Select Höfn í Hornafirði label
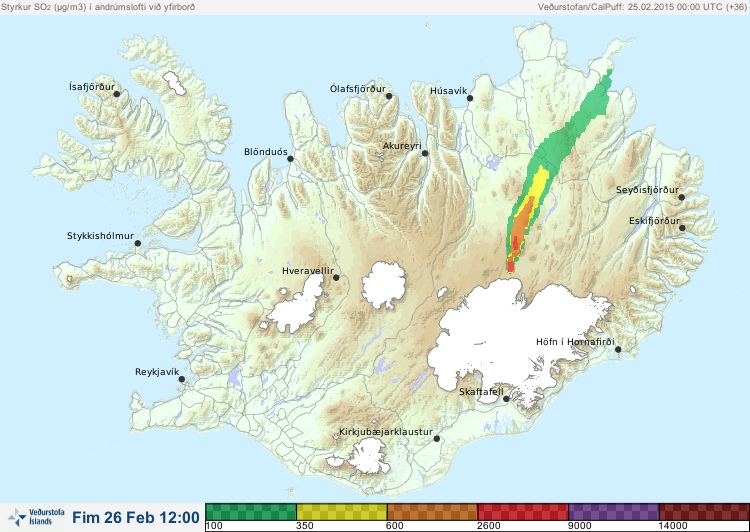The image size is (750, 532). pyautogui.click(x=575, y=342)
